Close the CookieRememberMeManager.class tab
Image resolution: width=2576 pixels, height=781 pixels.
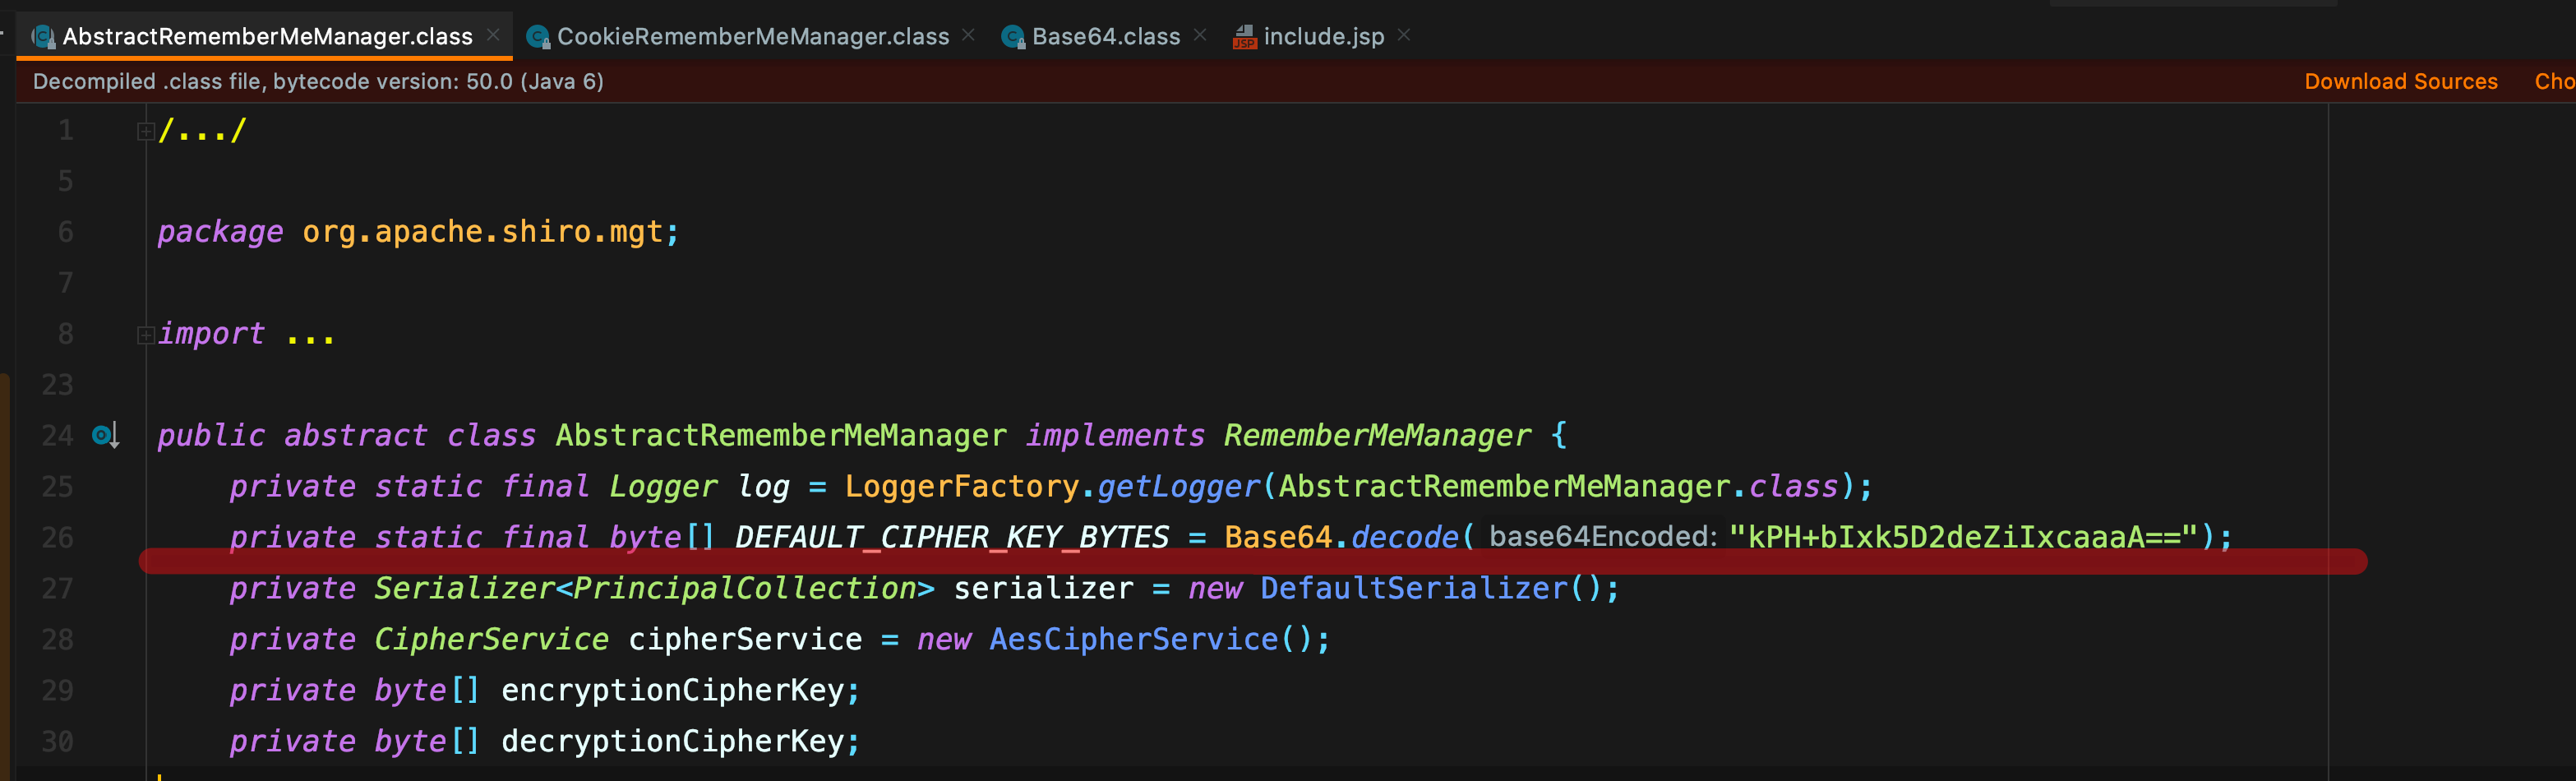click(x=968, y=35)
